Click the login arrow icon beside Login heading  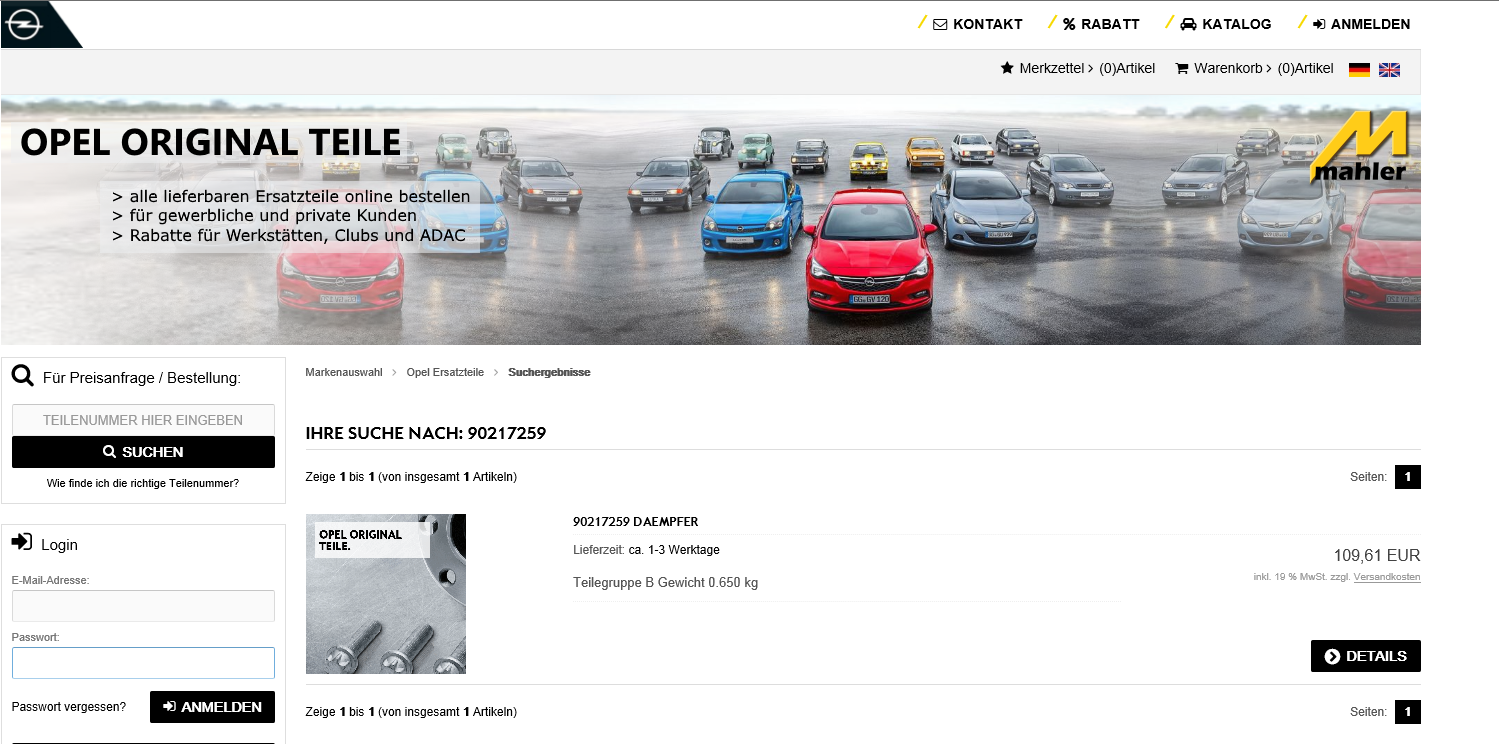pyautogui.click(x=22, y=542)
